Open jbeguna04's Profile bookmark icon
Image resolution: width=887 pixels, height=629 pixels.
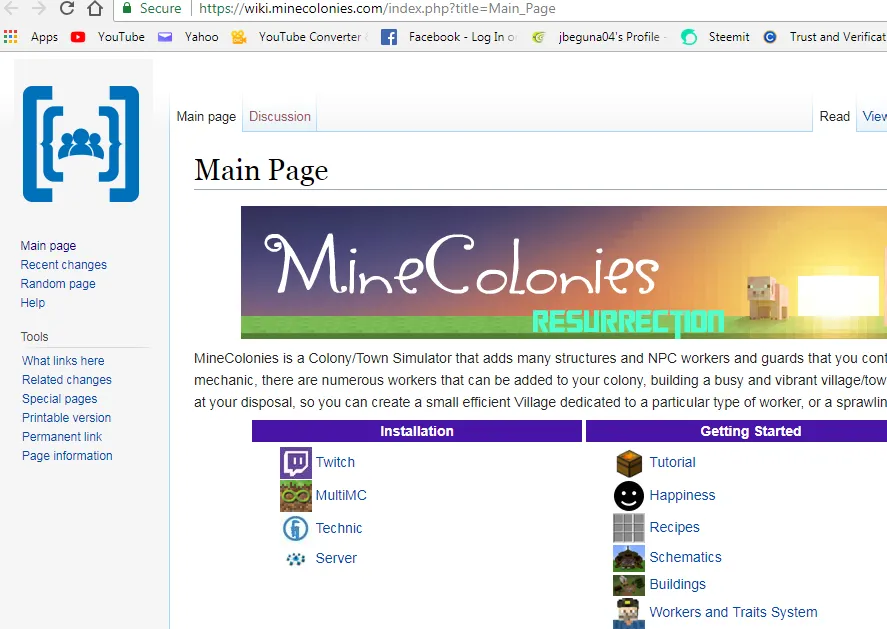(x=539, y=37)
